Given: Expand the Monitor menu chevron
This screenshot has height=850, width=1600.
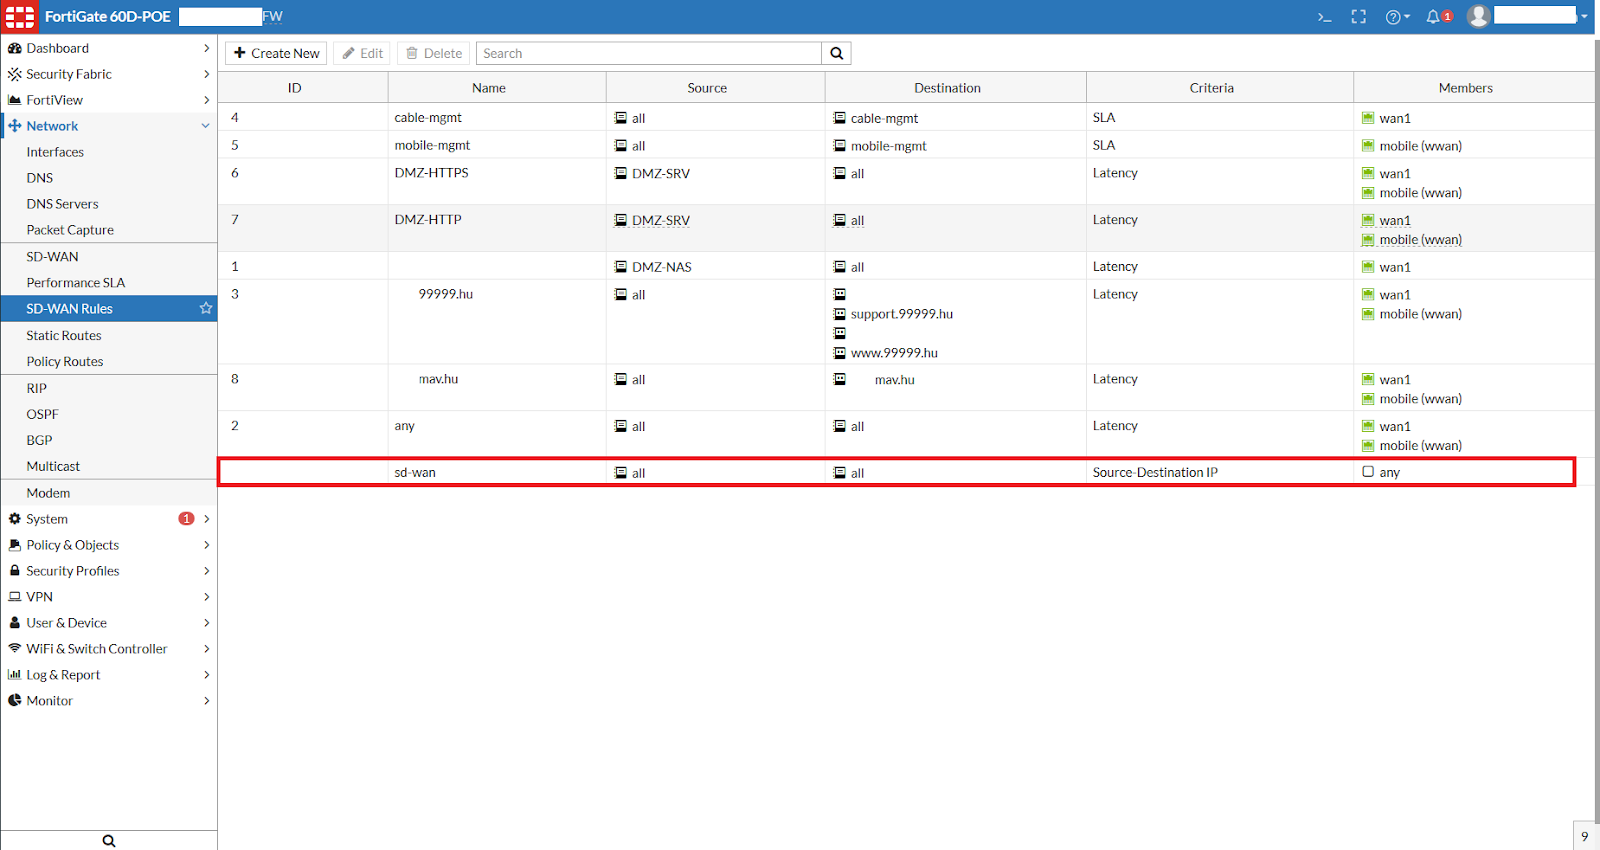Looking at the screenshot, I should [206, 701].
